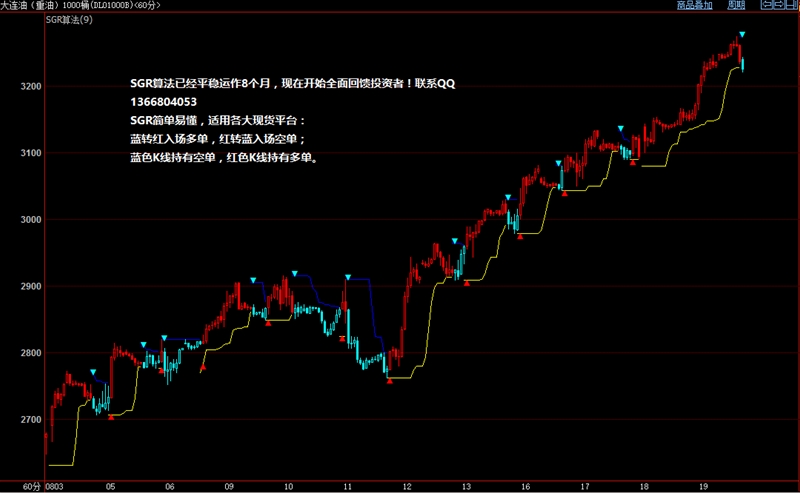Select the cyan sell marker above date 11
This screenshot has width=800, height=493.
coord(348,277)
